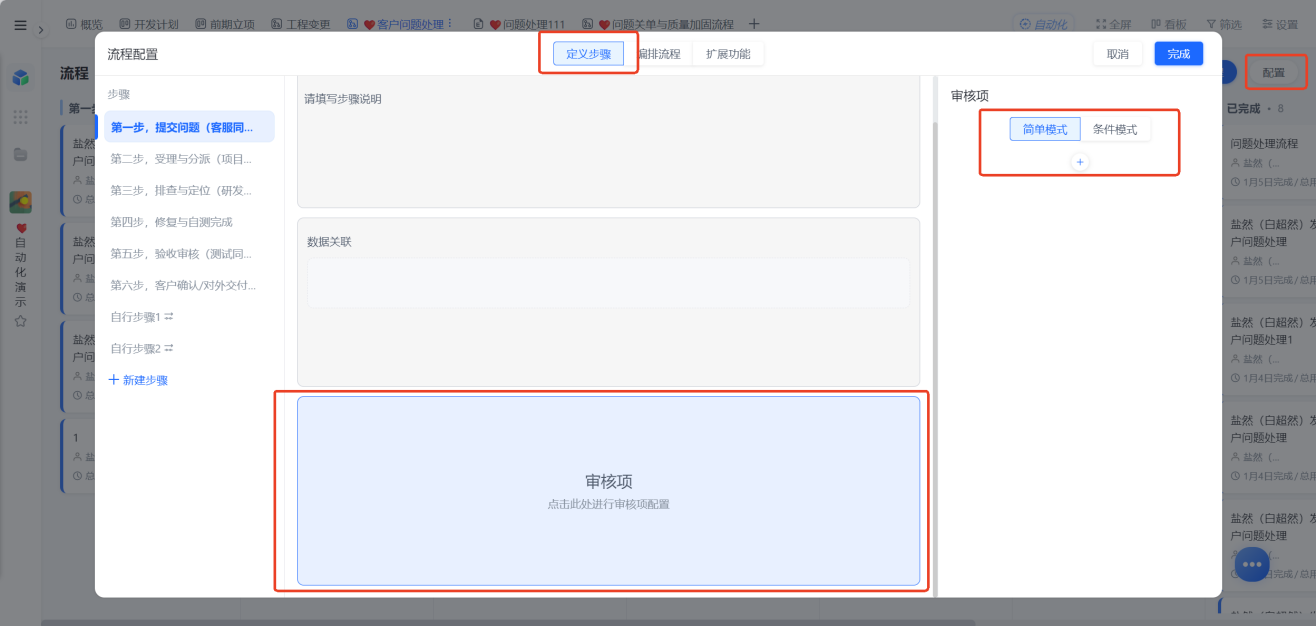Click the blue cube app logo

pos(20,77)
